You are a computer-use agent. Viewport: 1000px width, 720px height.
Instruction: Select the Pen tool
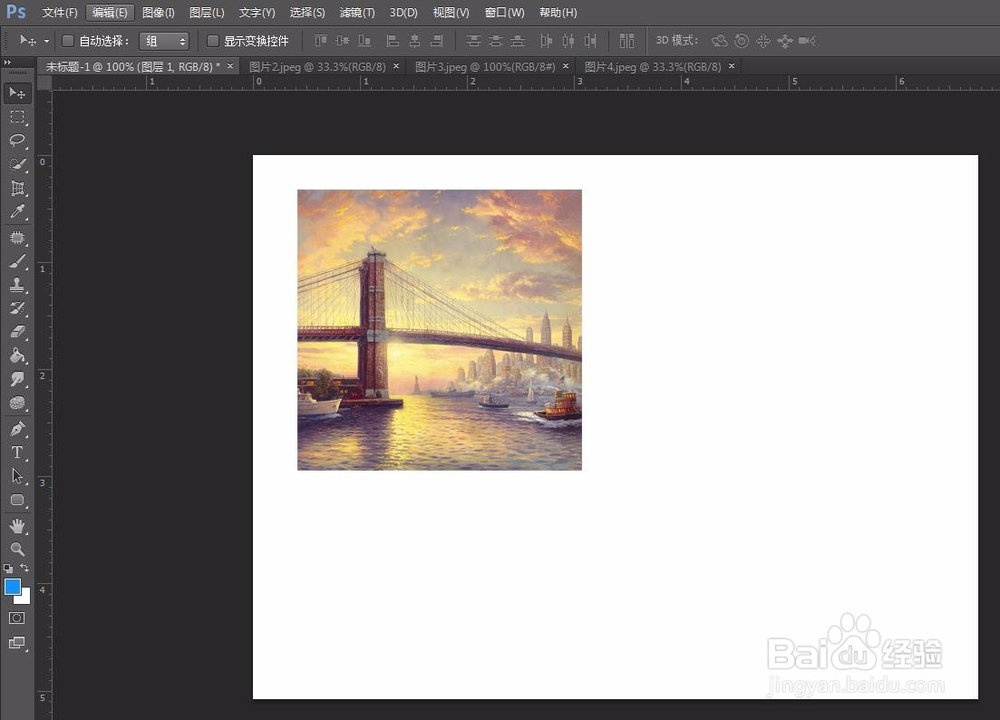coord(17,429)
